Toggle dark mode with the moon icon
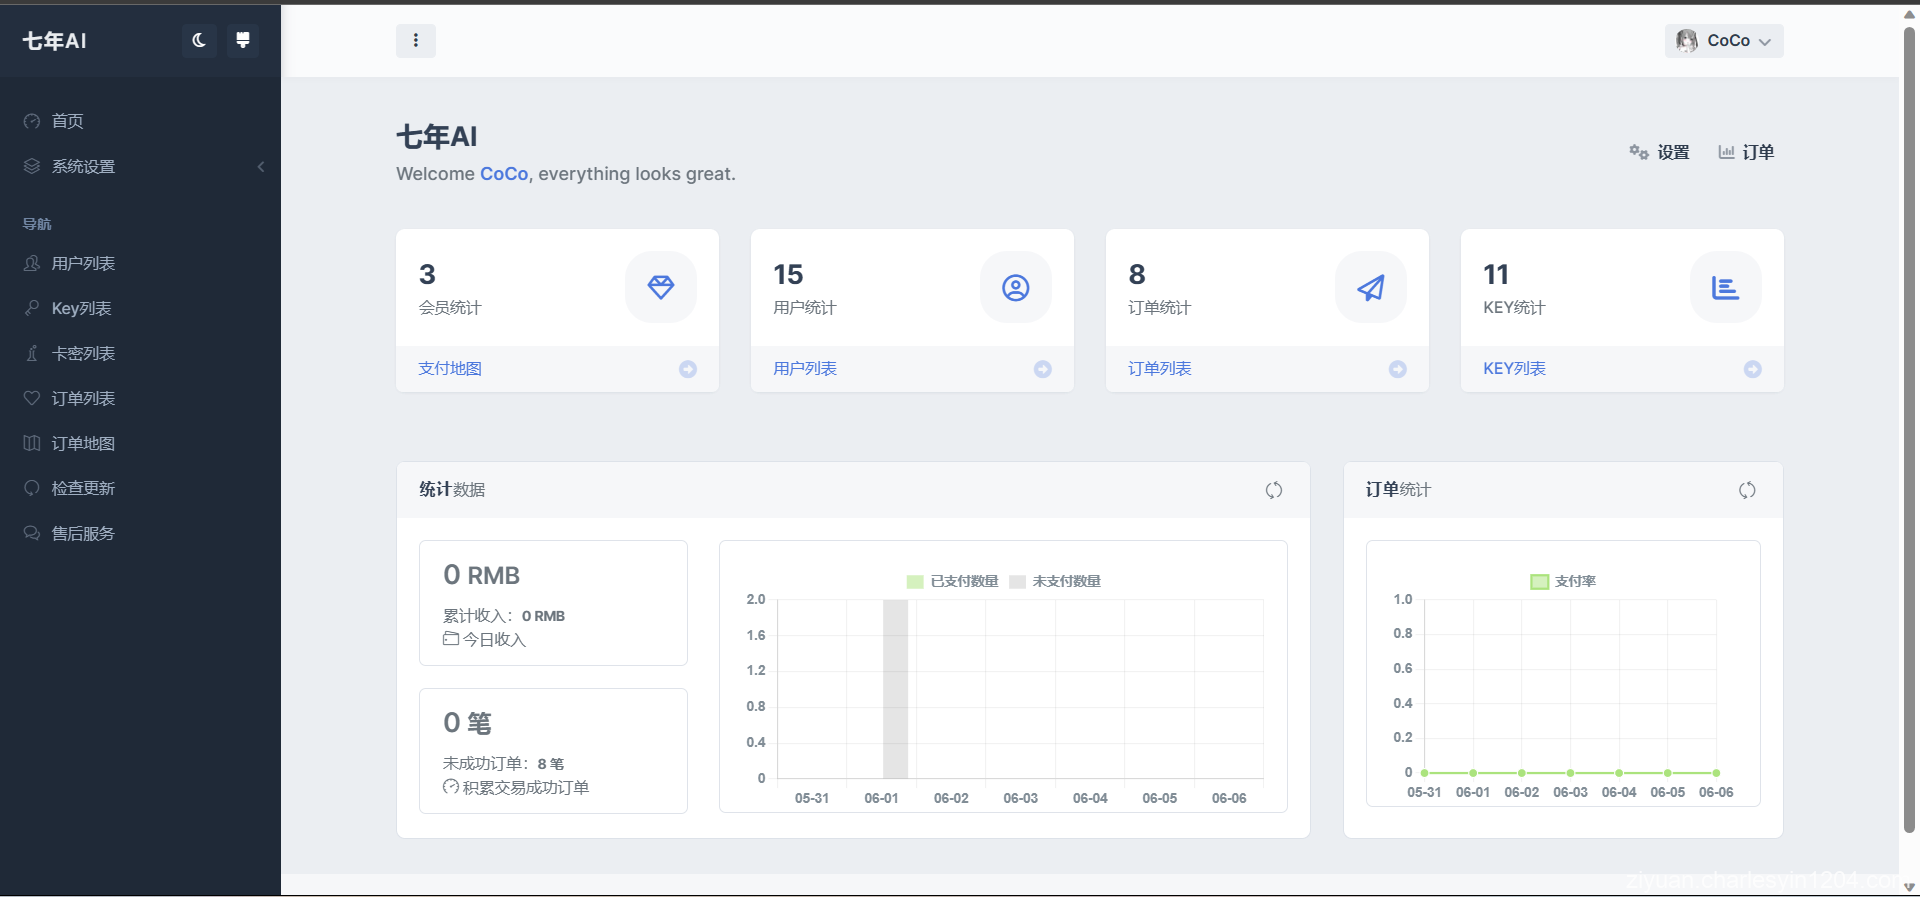Viewport: 1920px width, 897px height. tap(199, 40)
